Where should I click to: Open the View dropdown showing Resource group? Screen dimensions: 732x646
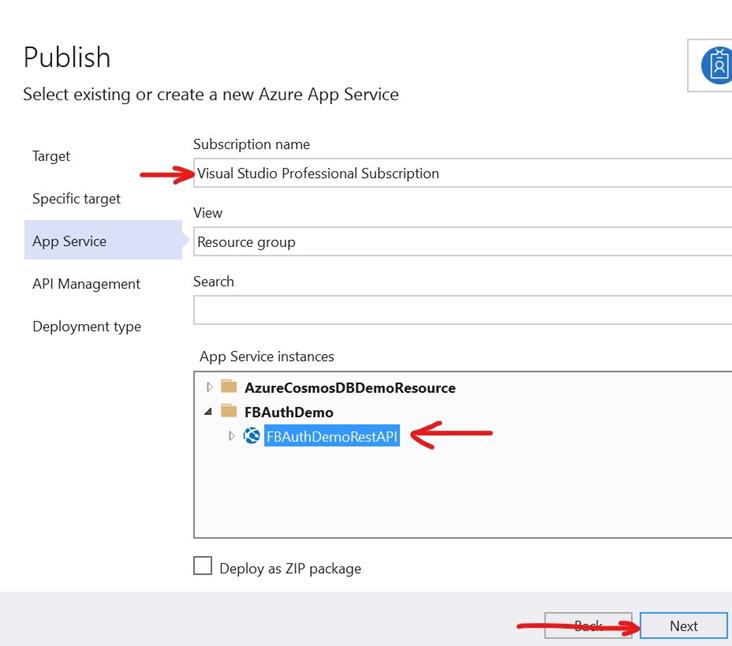point(463,242)
